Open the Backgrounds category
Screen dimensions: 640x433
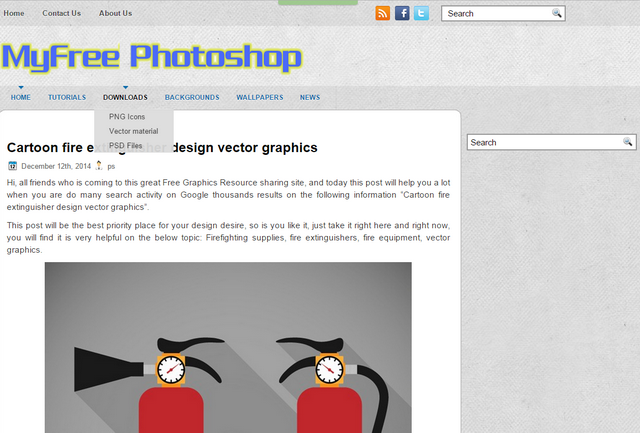192,97
